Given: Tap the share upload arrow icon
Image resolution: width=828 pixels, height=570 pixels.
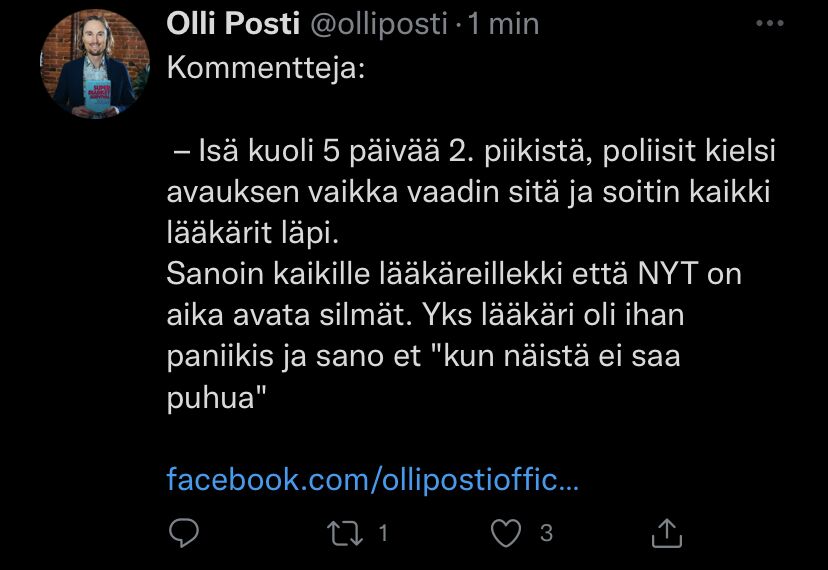Looking at the screenshot, I should pyautogui.click(x=667, y=533).
